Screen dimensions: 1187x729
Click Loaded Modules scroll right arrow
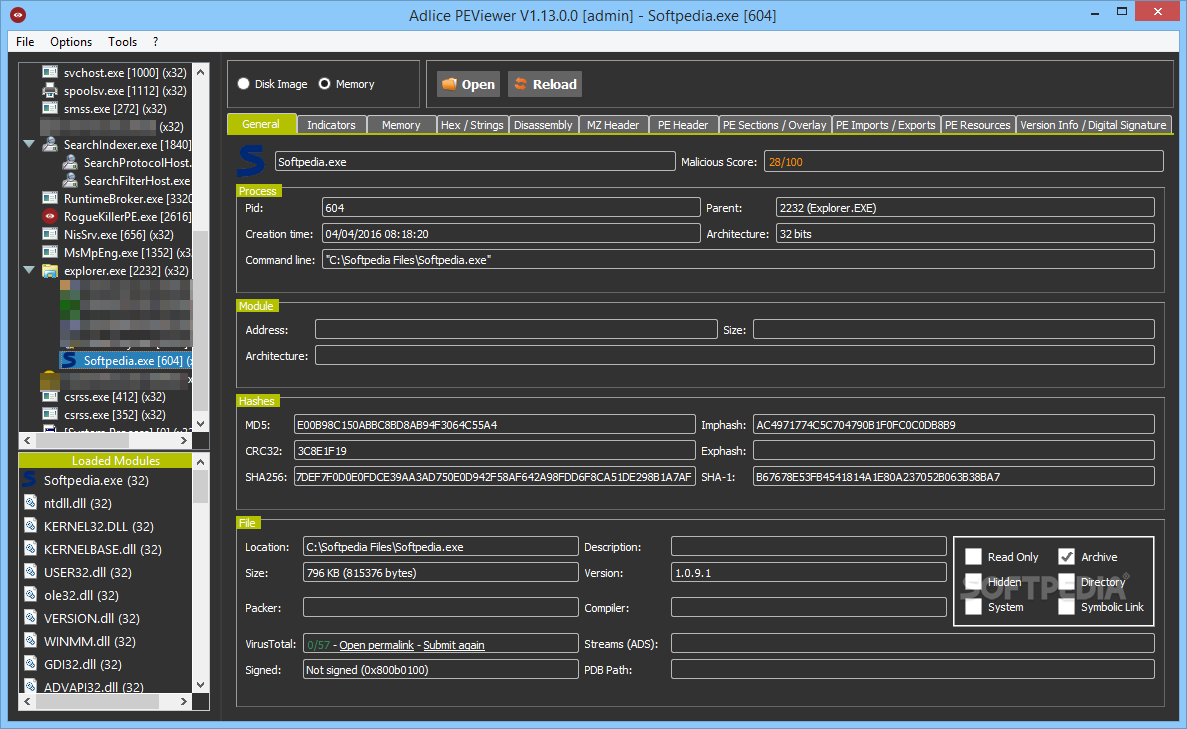(184, 702)
